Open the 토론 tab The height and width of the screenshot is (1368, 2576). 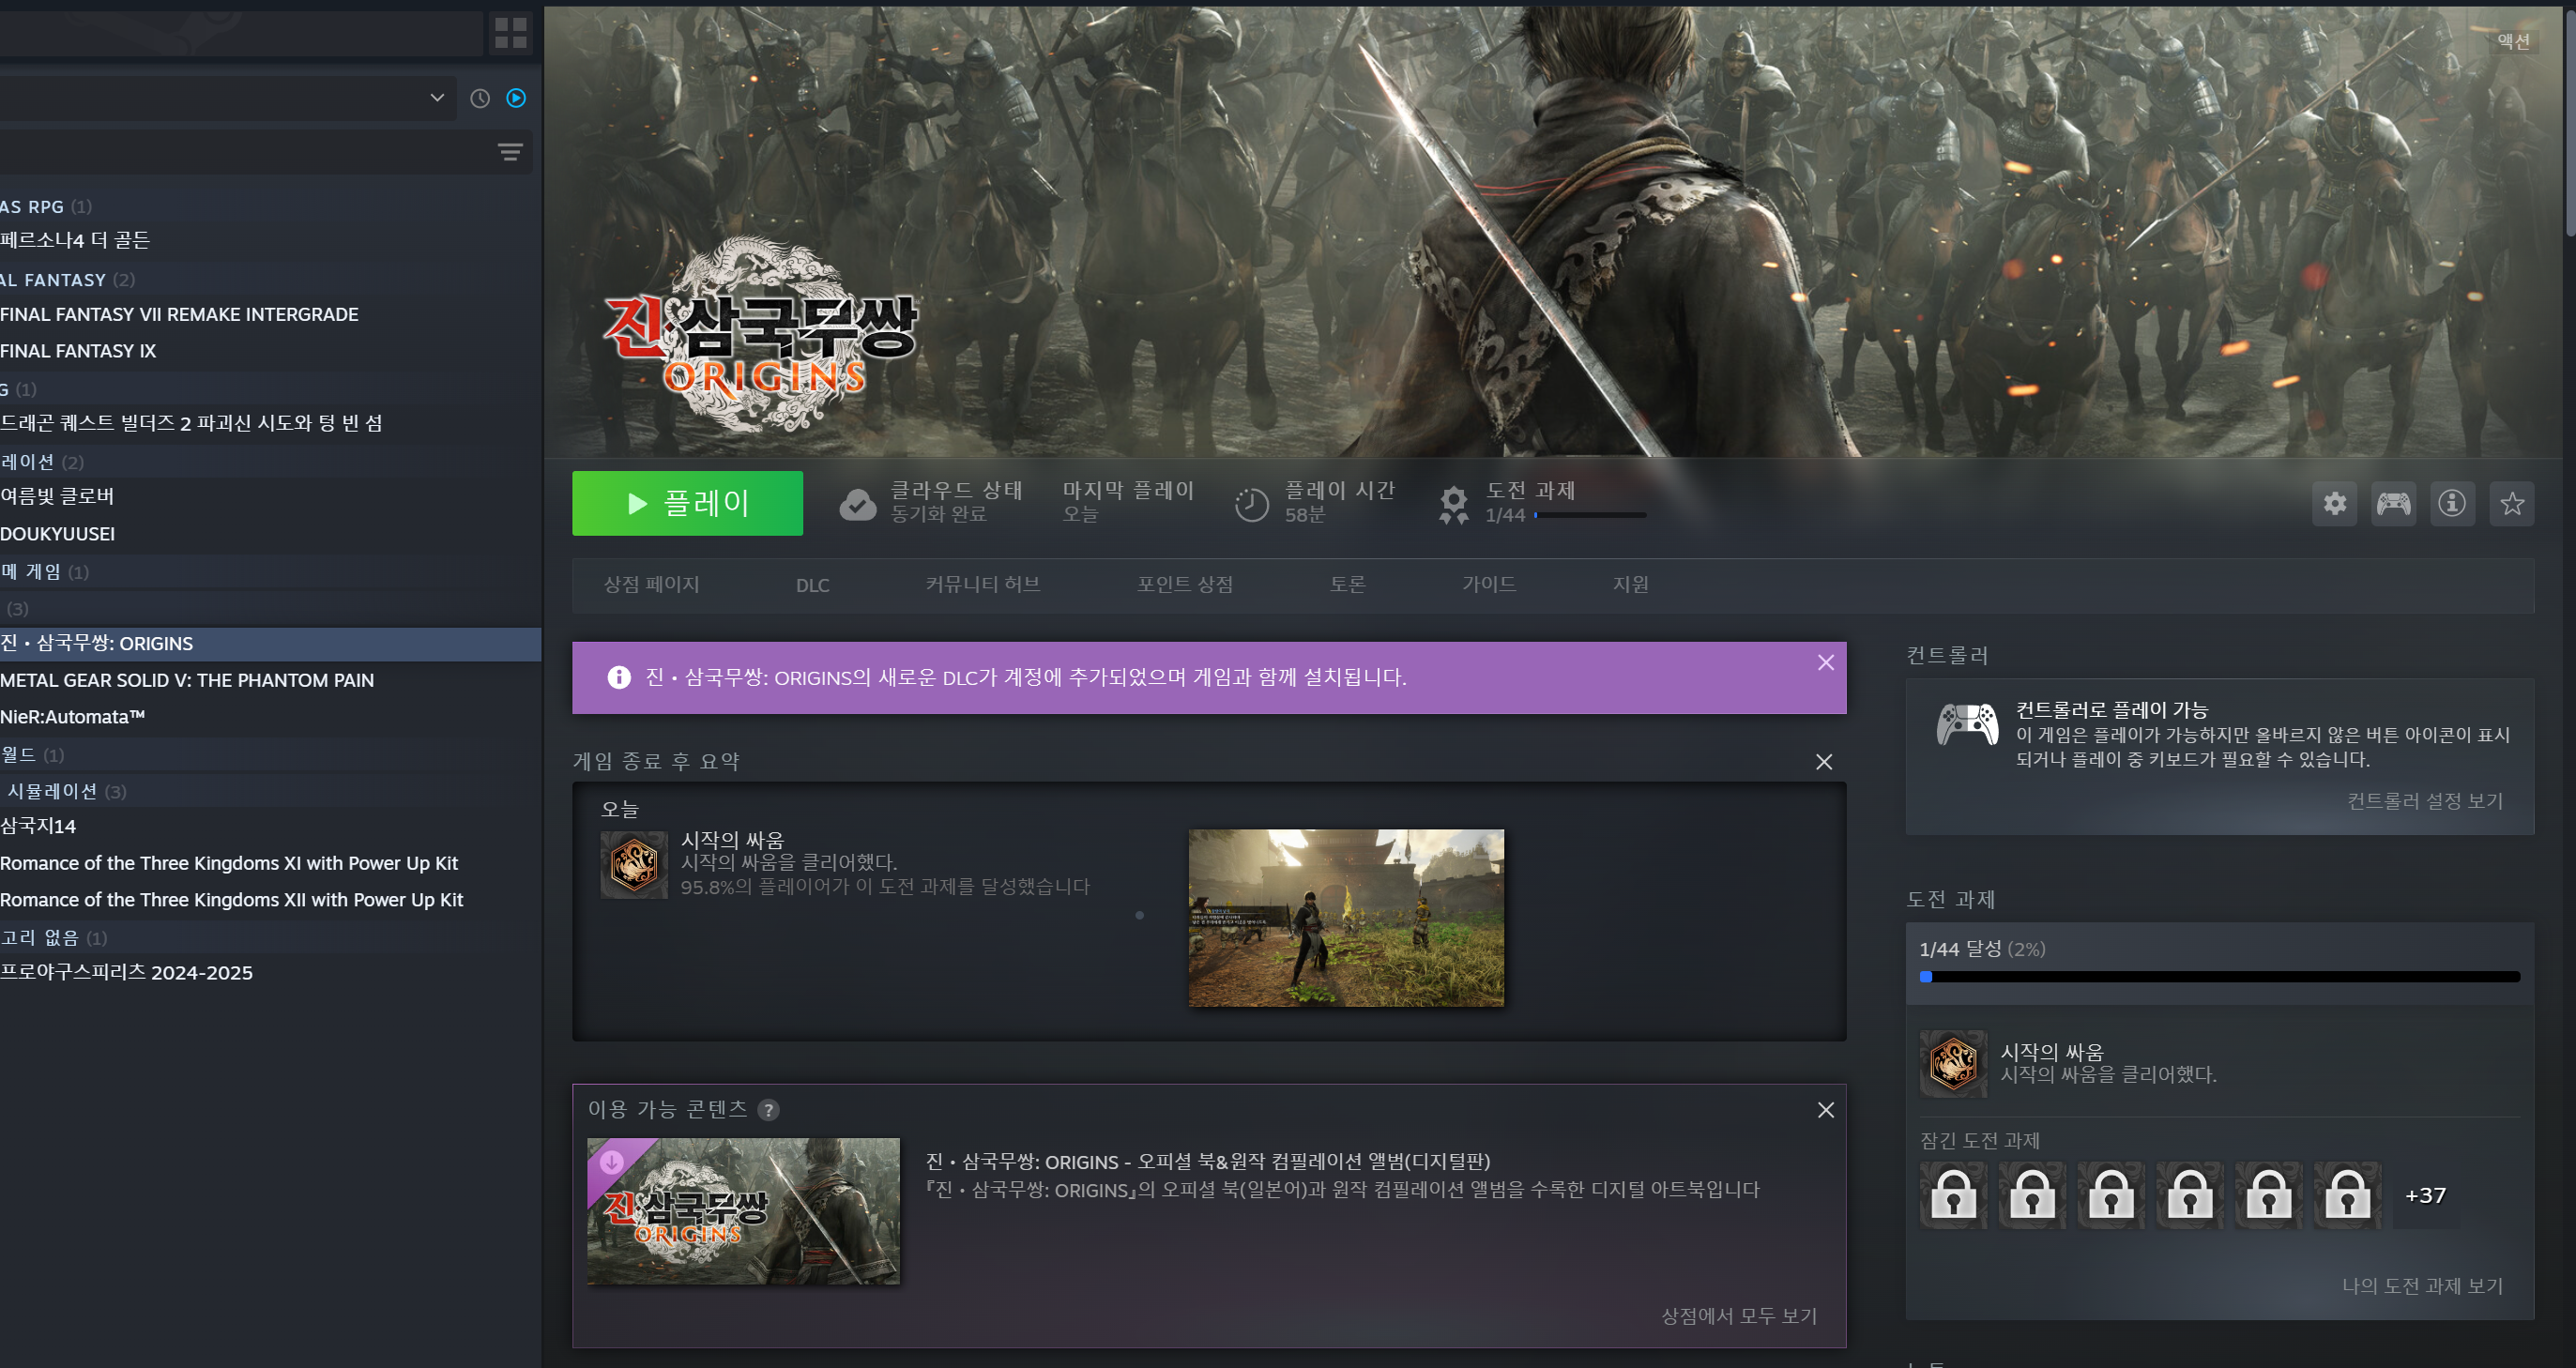[x=1347, y=584]
